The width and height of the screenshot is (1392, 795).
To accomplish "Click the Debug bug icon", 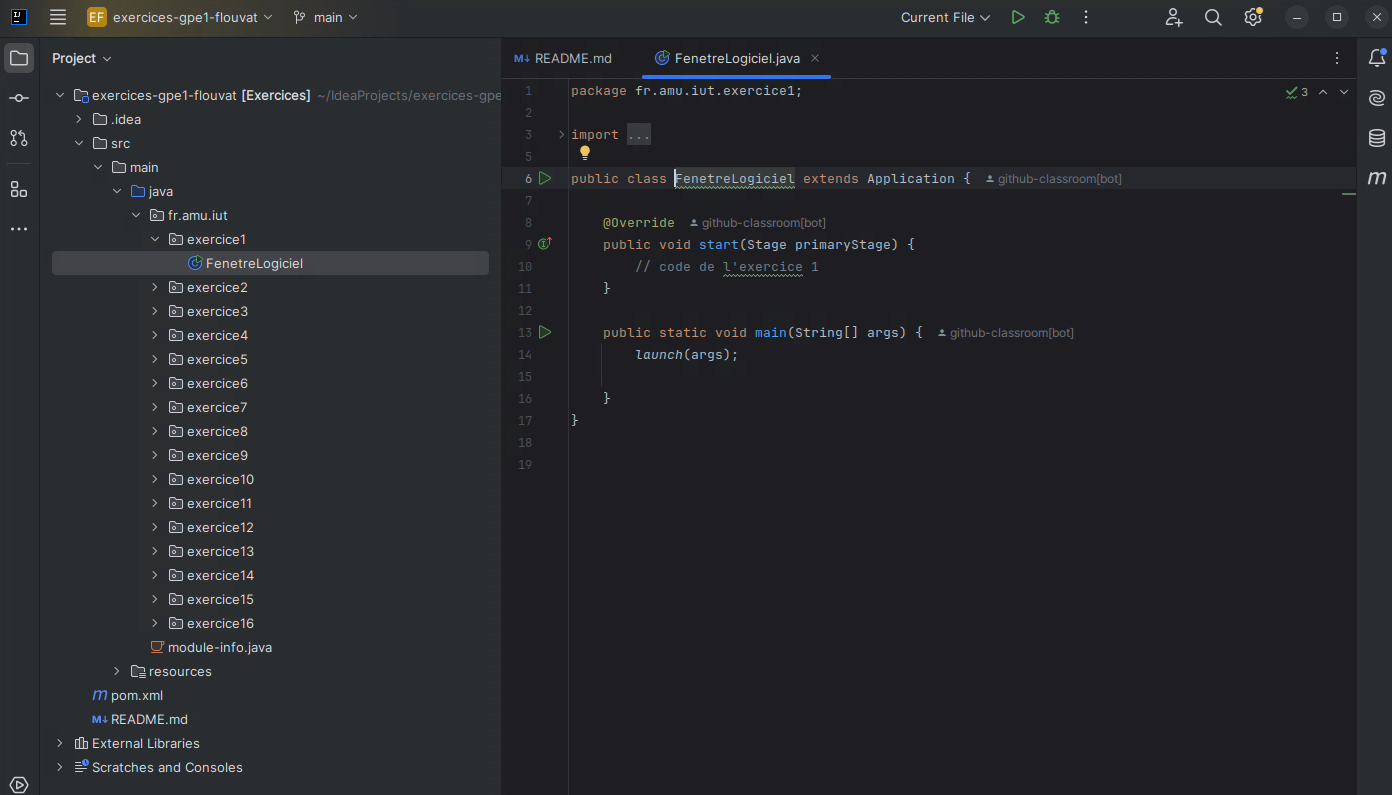I will tap(1052, 17).
